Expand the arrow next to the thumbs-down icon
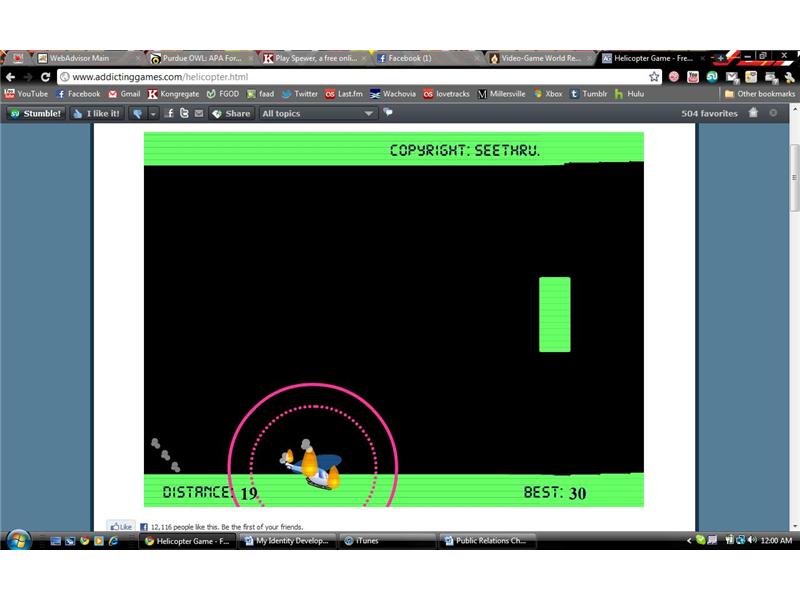Screen dimensions: 800x600 (x=152, y=113)
